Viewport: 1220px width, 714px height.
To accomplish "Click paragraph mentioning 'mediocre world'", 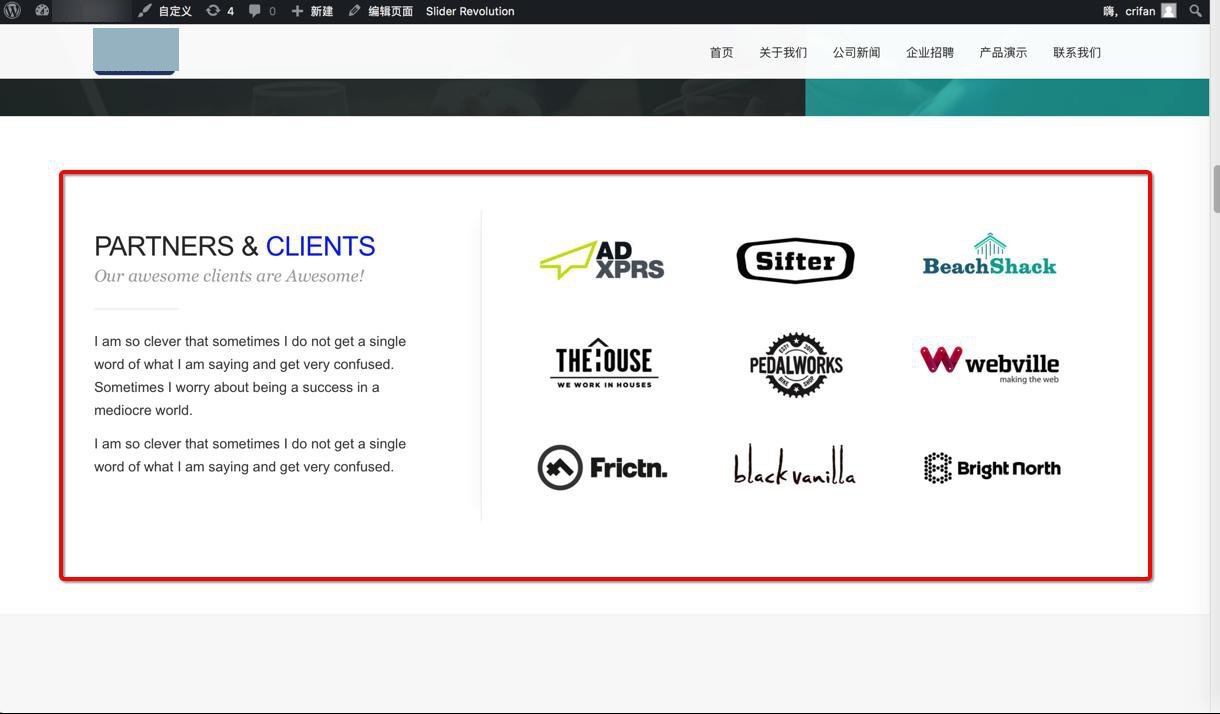I will (250, 375).
